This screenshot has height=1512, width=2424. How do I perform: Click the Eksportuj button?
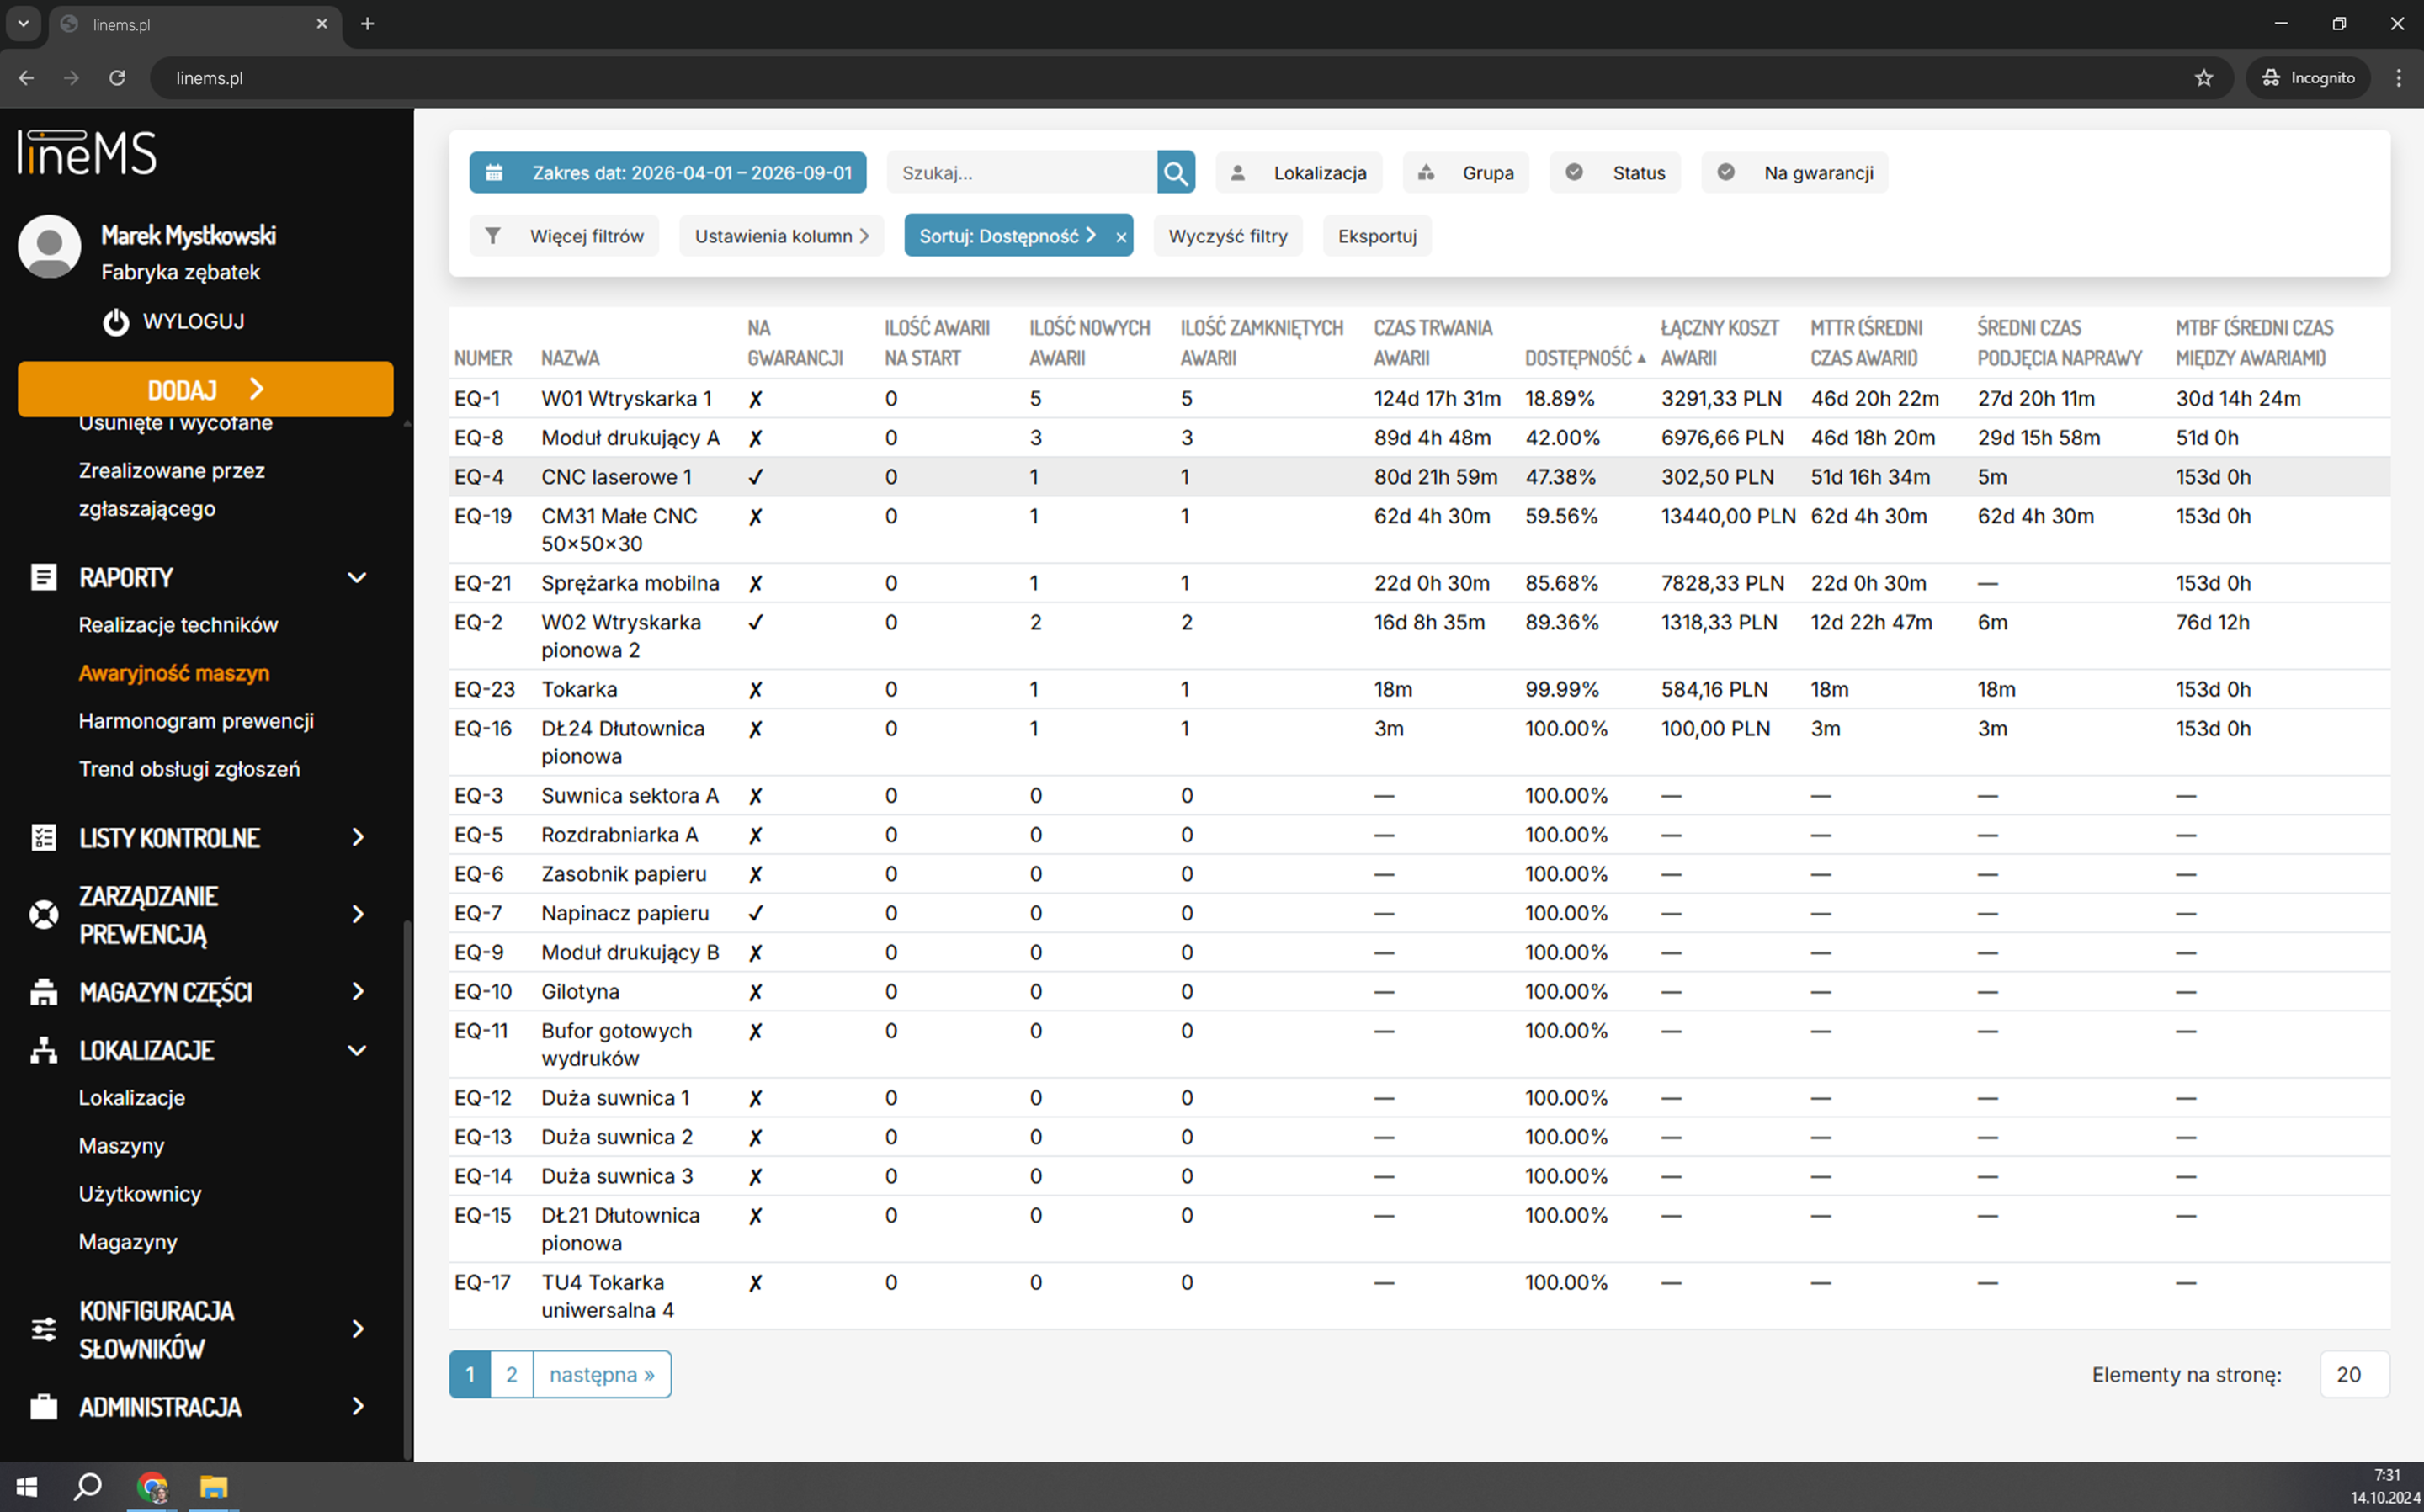1377,236
